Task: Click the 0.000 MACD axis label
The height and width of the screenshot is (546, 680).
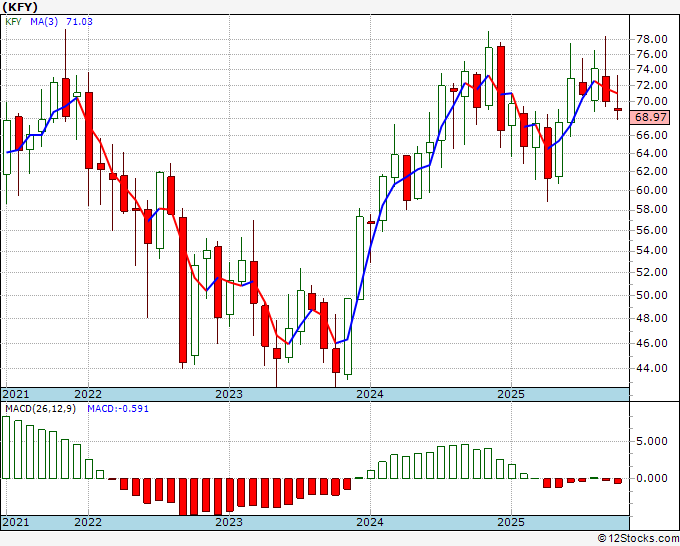Action: point(651,478)
